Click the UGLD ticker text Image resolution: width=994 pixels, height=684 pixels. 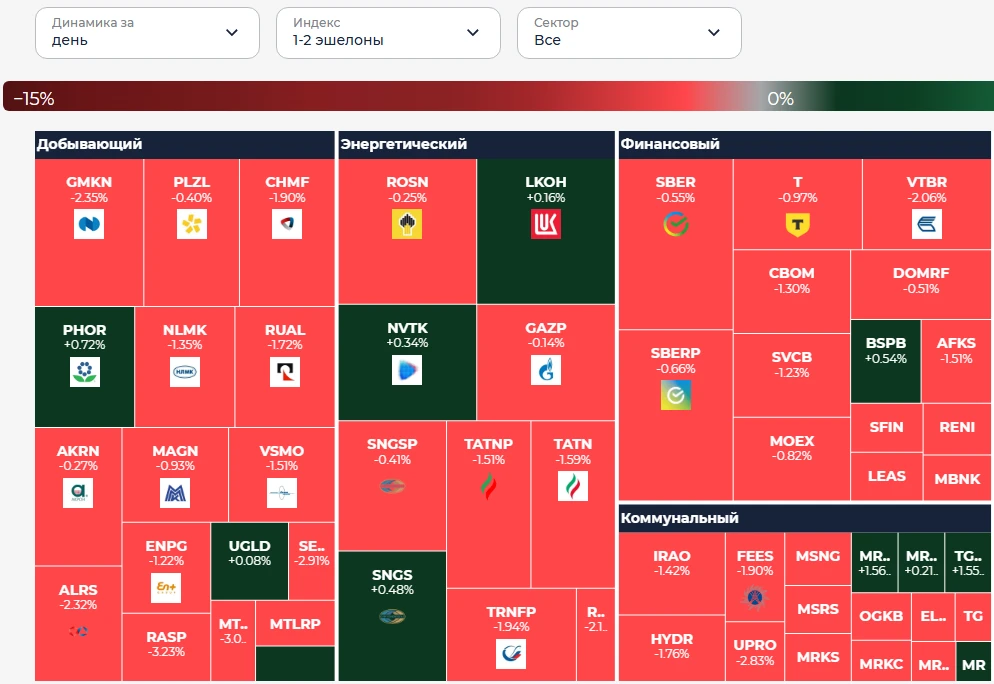(250, 546)
